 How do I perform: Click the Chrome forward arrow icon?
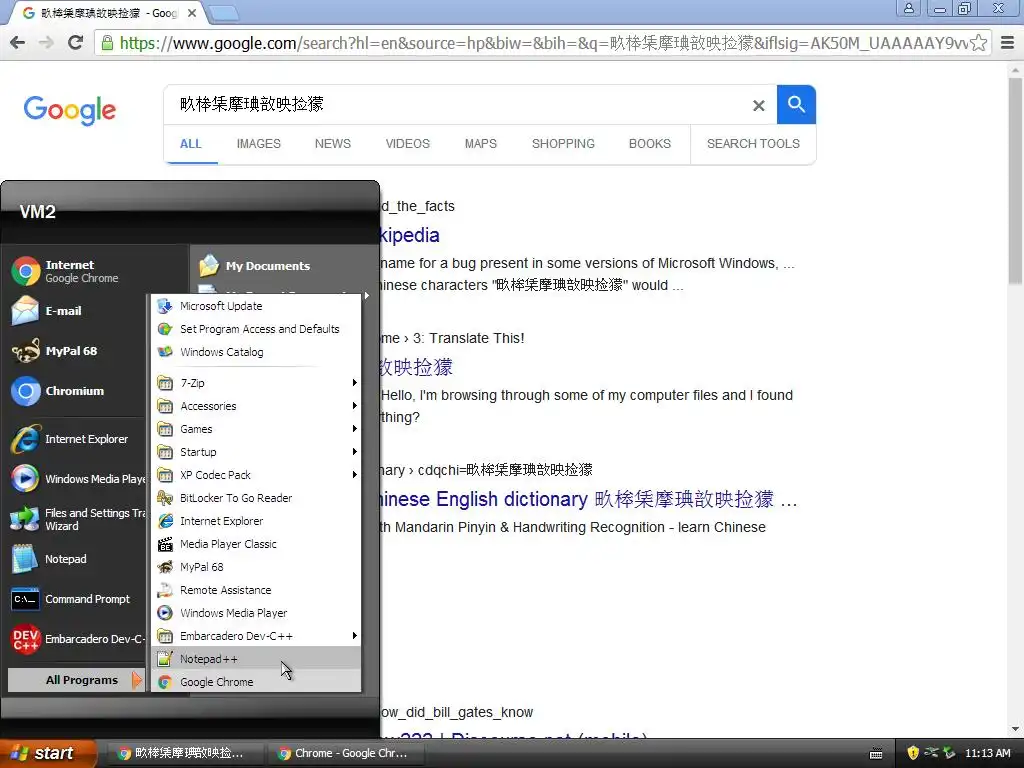pyautogui.click(x=46, y=43)
